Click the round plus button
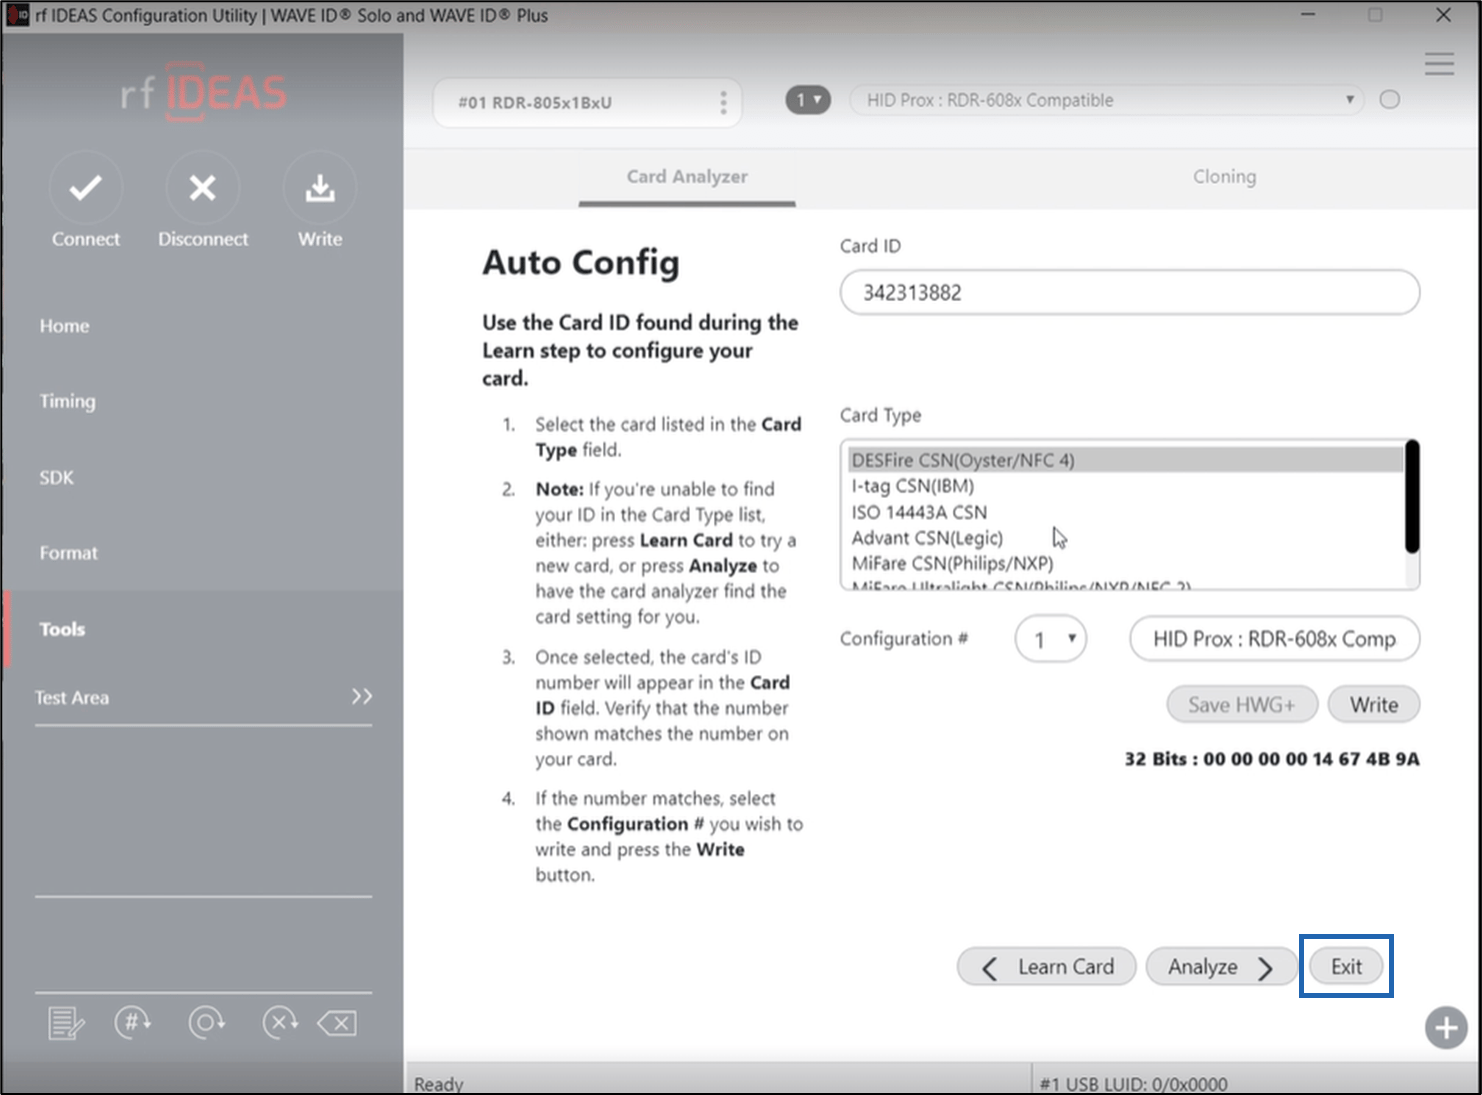This screenshot has height=1095, width=1482. (x=1446, y=1028)
